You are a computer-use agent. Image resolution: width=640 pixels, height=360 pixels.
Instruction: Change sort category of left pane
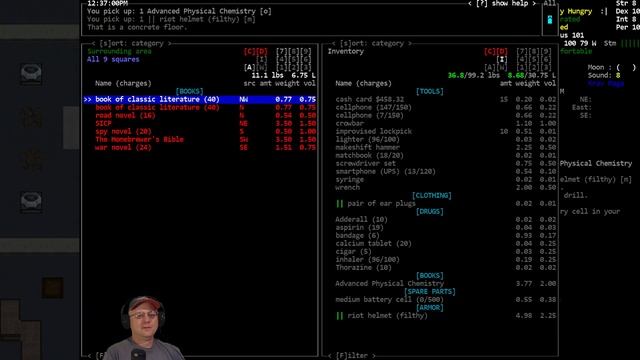click(131, 43)
